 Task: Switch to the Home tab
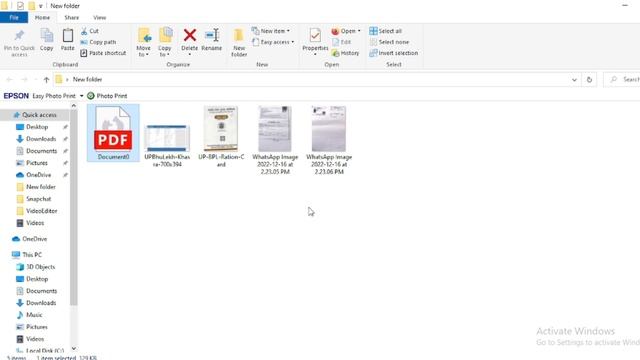click(42, 18)
